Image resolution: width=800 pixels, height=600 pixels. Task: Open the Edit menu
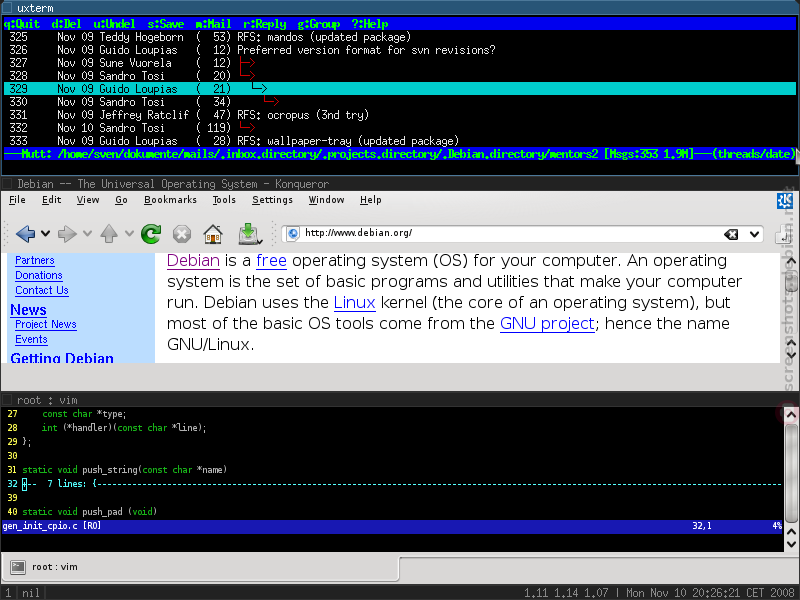52,200
